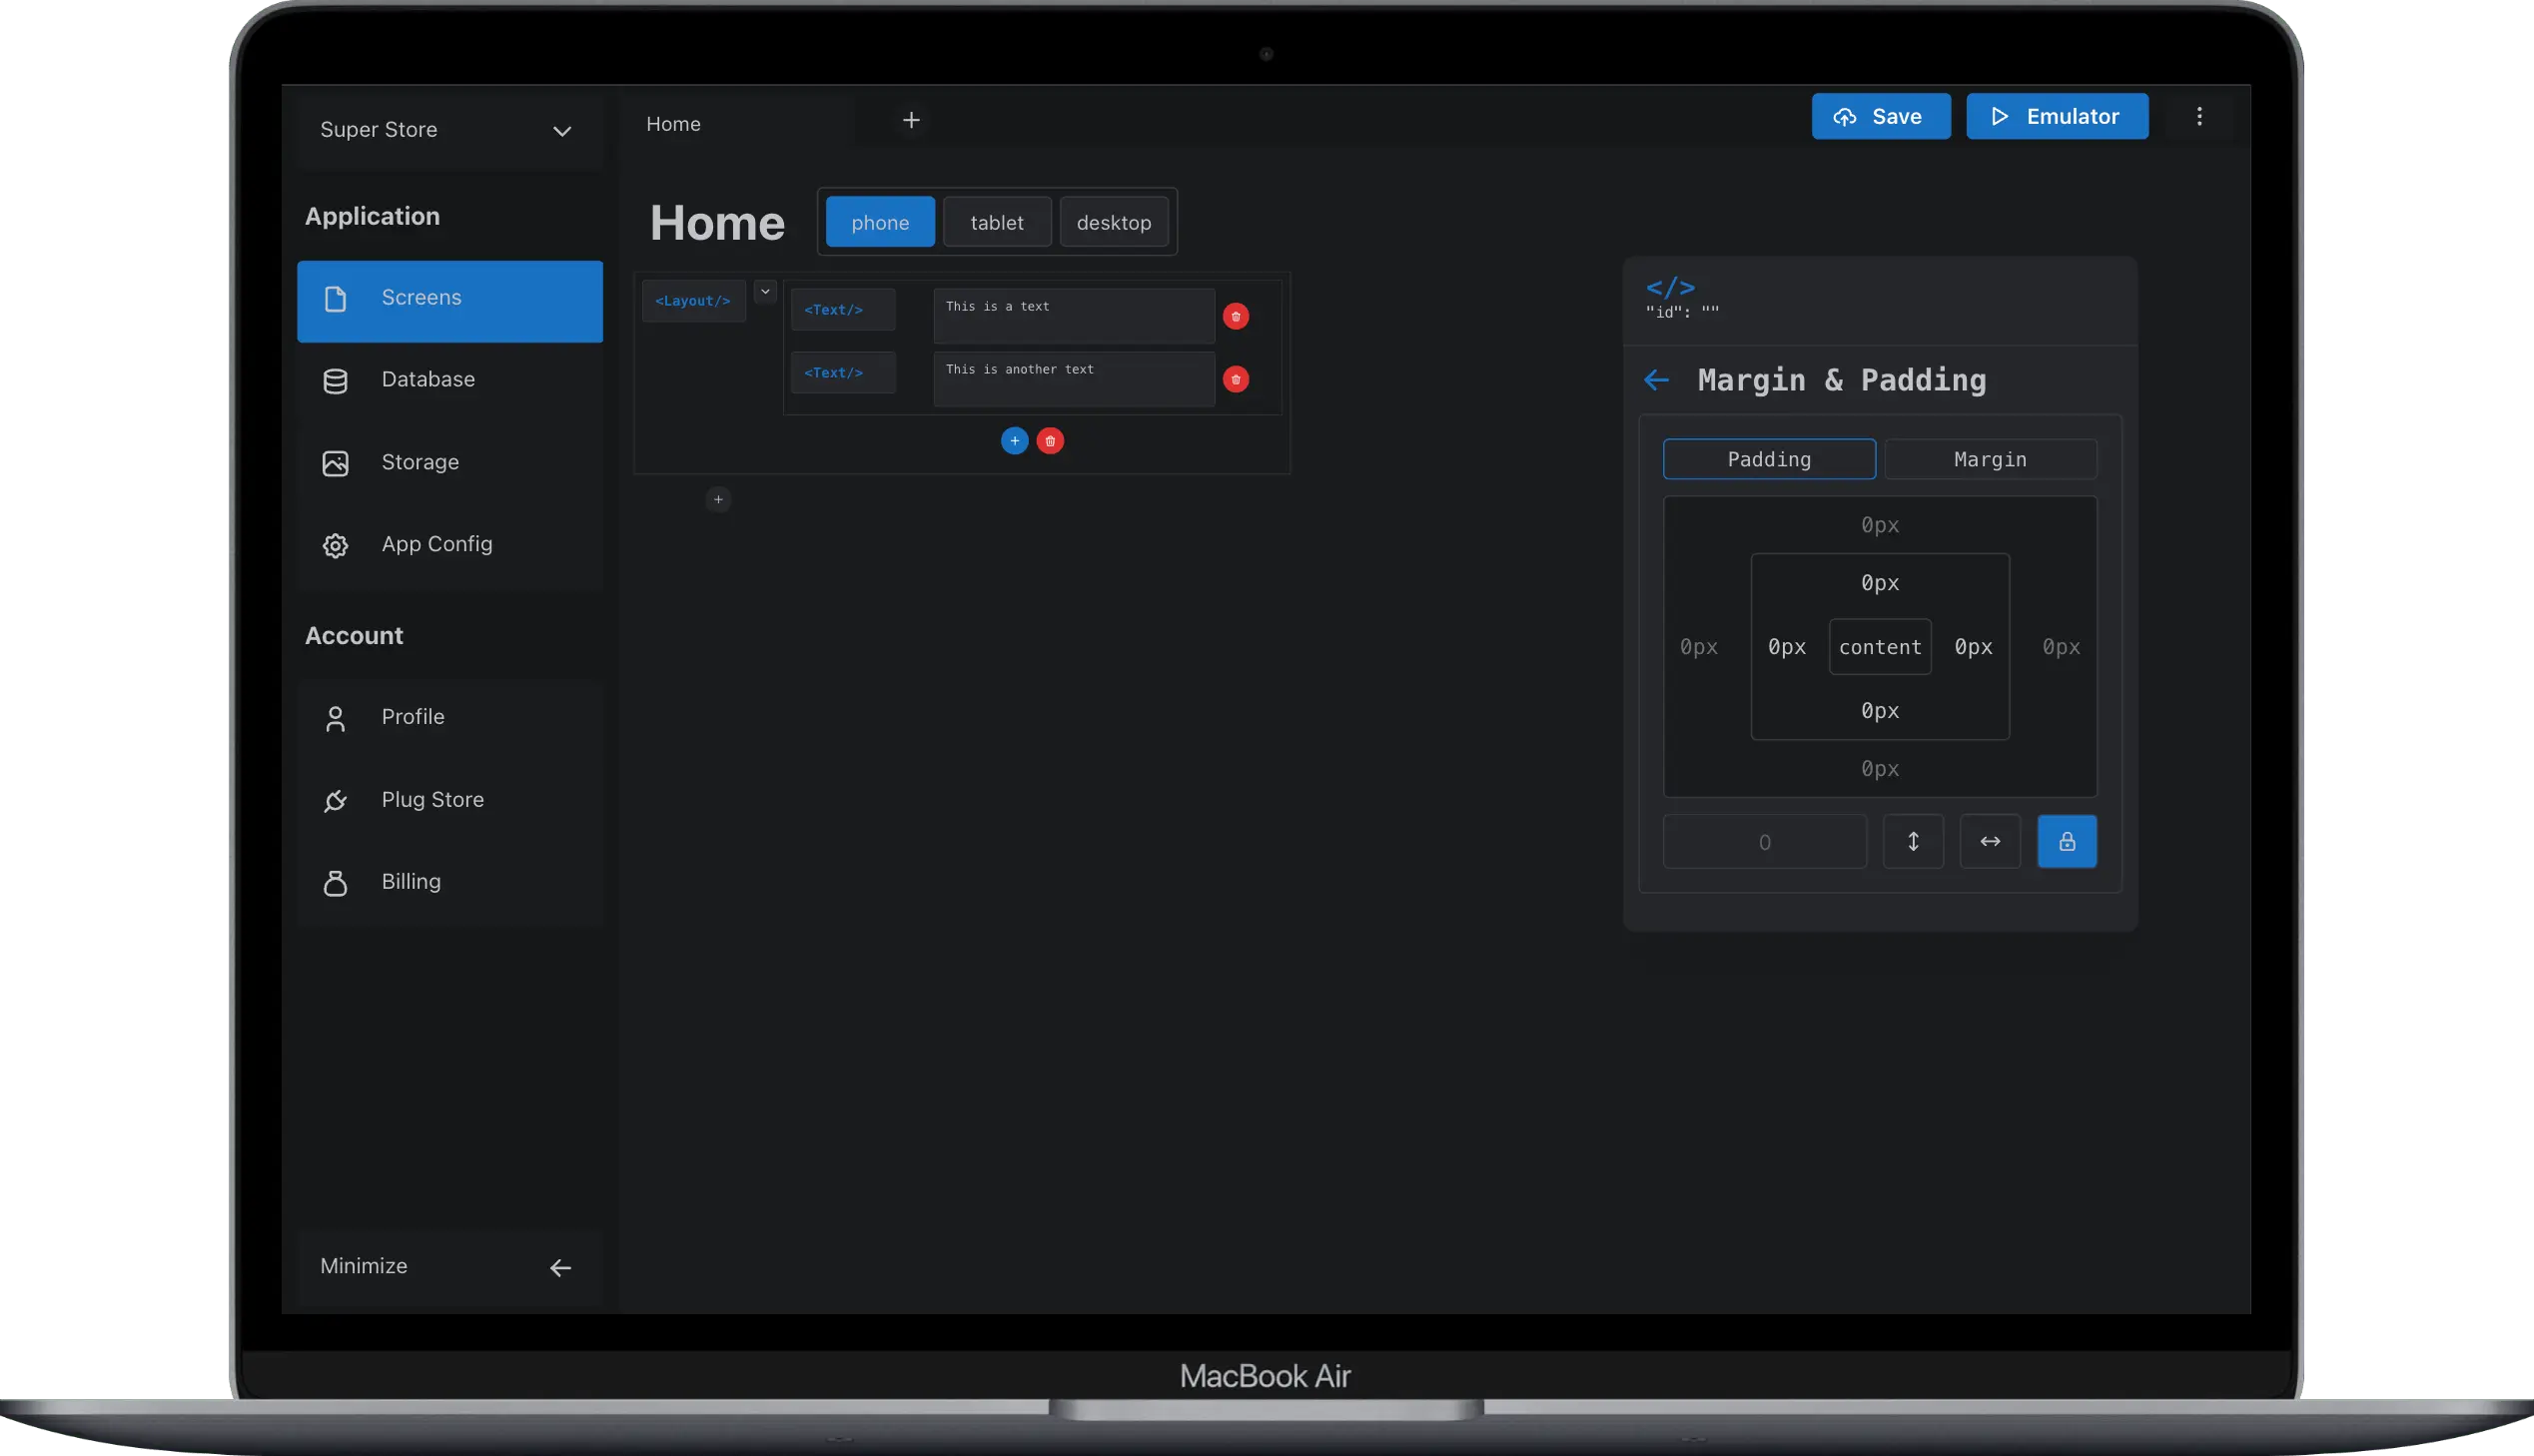The height and width of the screenshot is (1456, 2534).
Task: Open the Billing section
Action: pos(410,881)
